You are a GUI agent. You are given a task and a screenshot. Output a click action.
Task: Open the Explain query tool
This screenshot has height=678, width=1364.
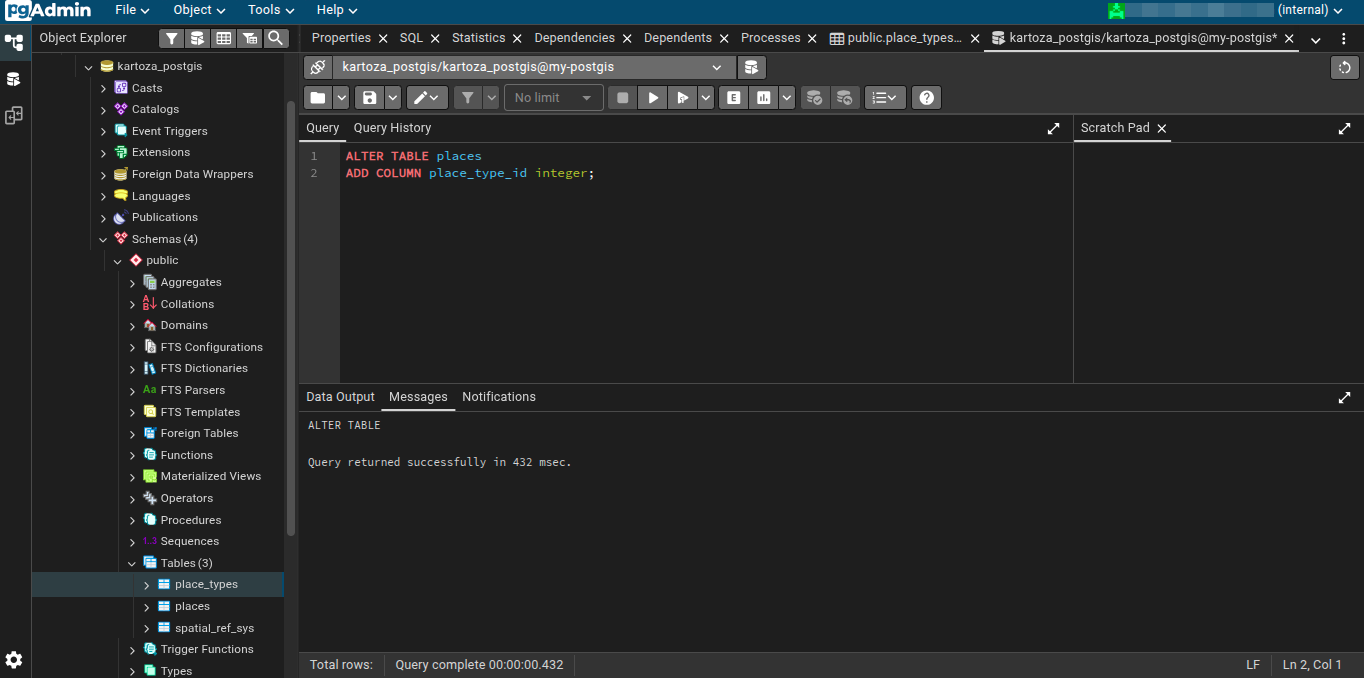(734, 98)
